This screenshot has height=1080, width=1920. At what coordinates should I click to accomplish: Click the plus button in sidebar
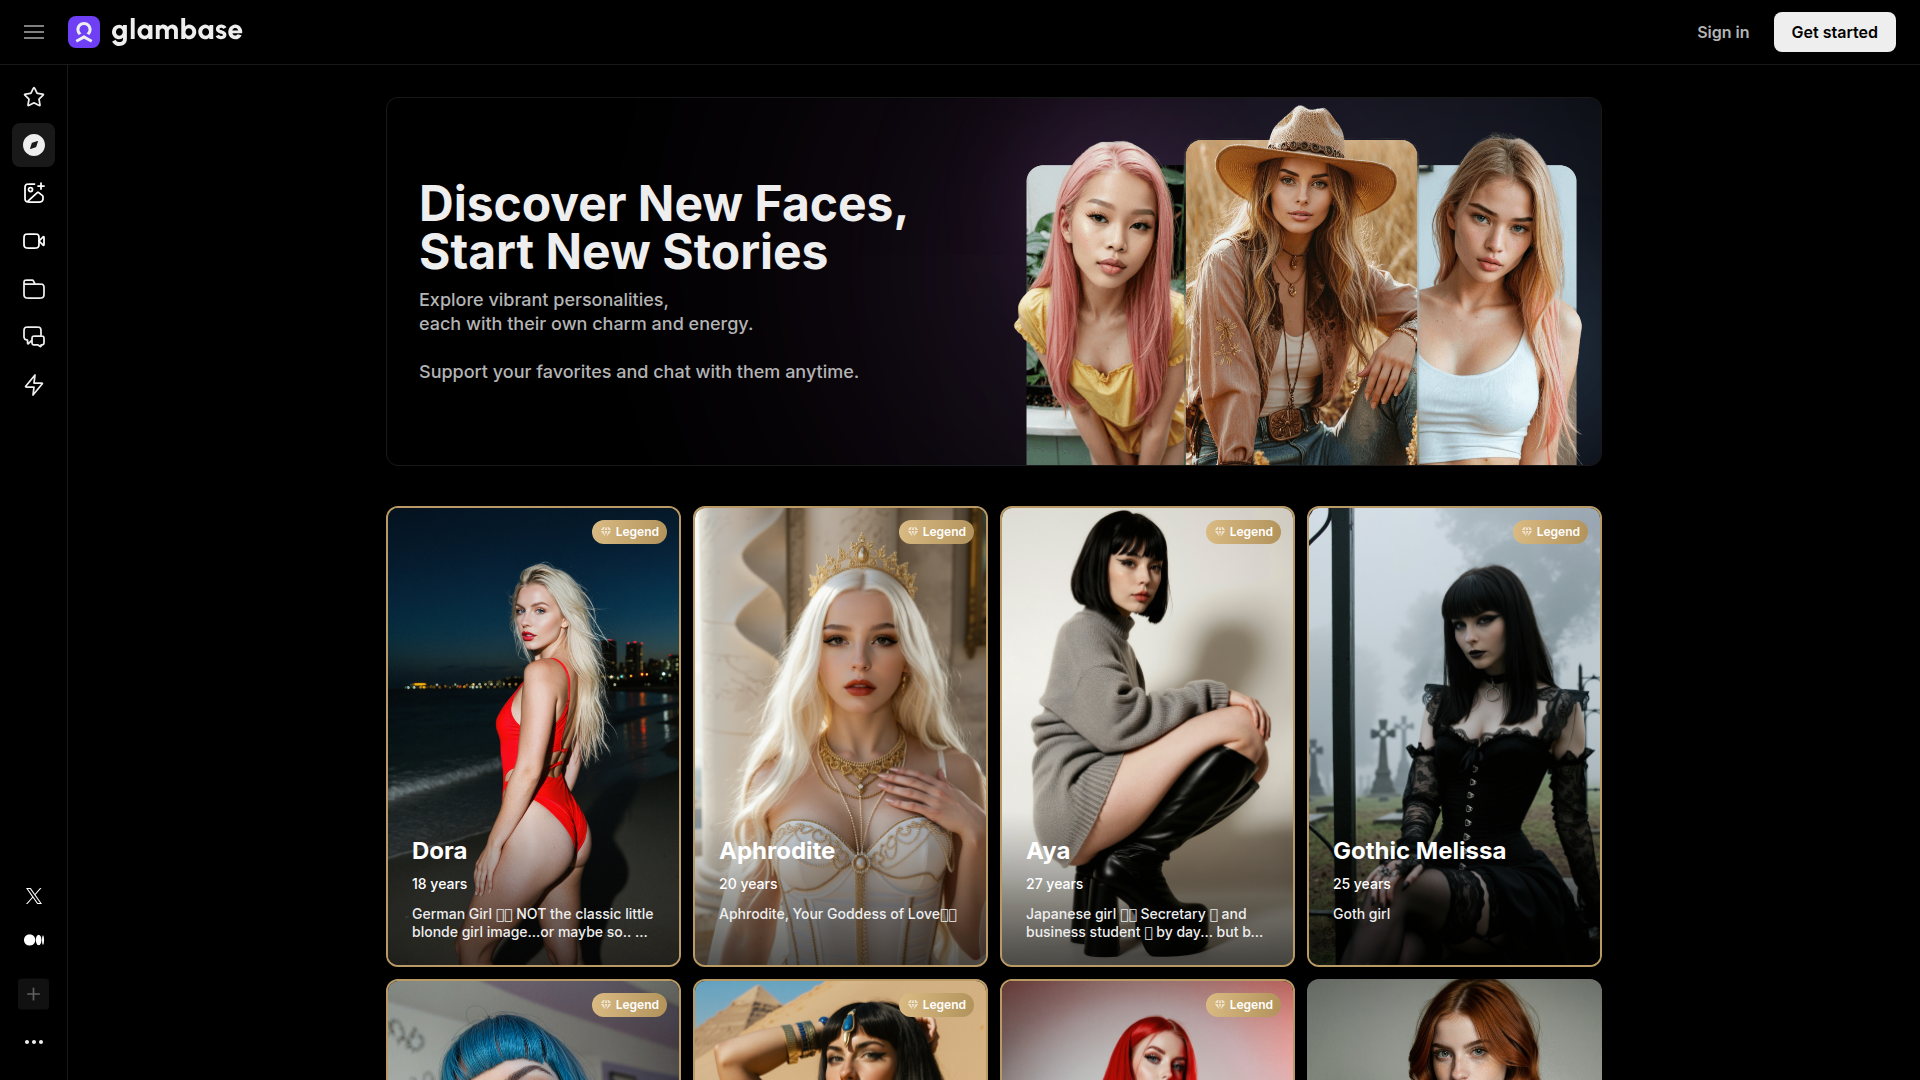coord(34,994)
